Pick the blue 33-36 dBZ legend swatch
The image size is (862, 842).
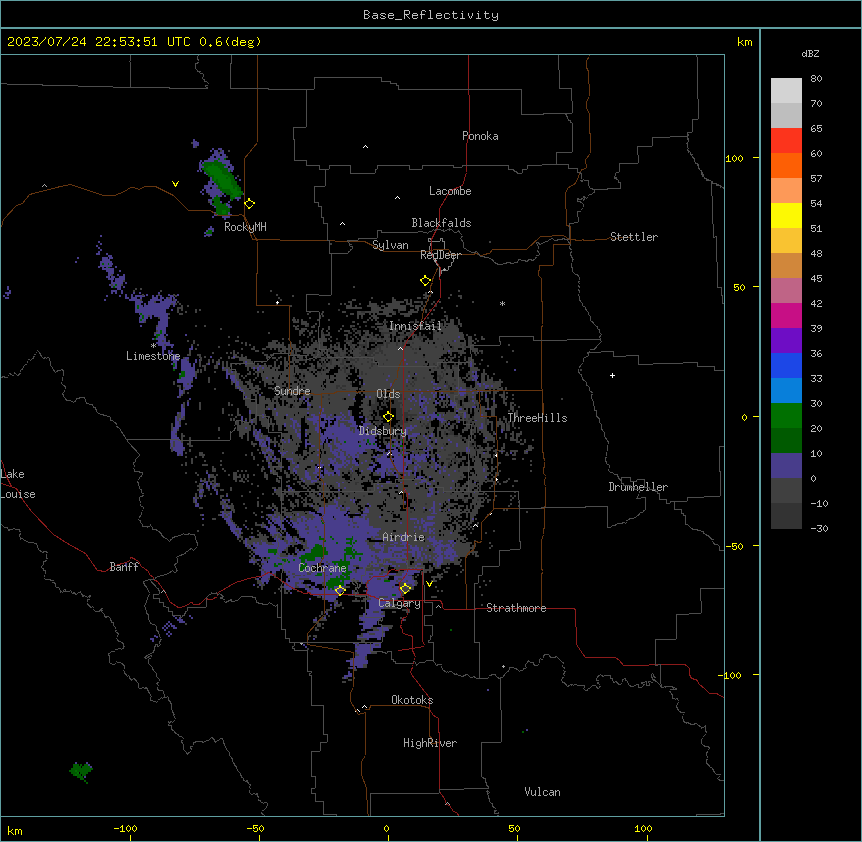tap(786, 365)
